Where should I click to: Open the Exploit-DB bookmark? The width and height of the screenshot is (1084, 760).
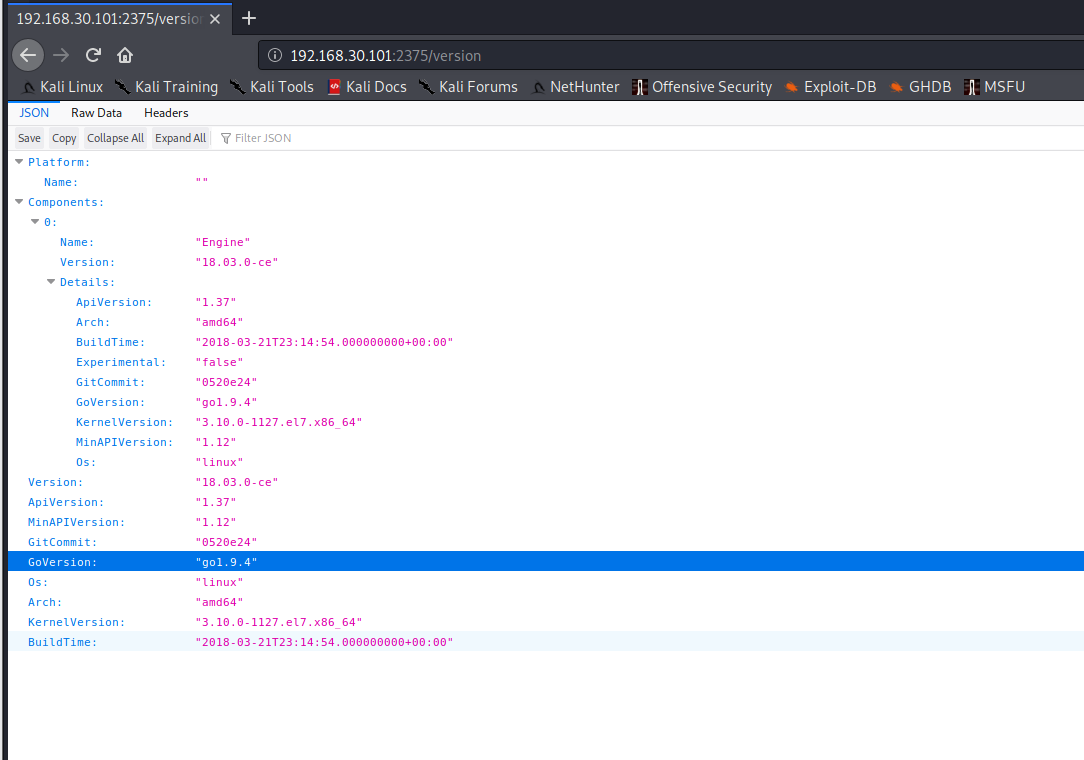831,87
